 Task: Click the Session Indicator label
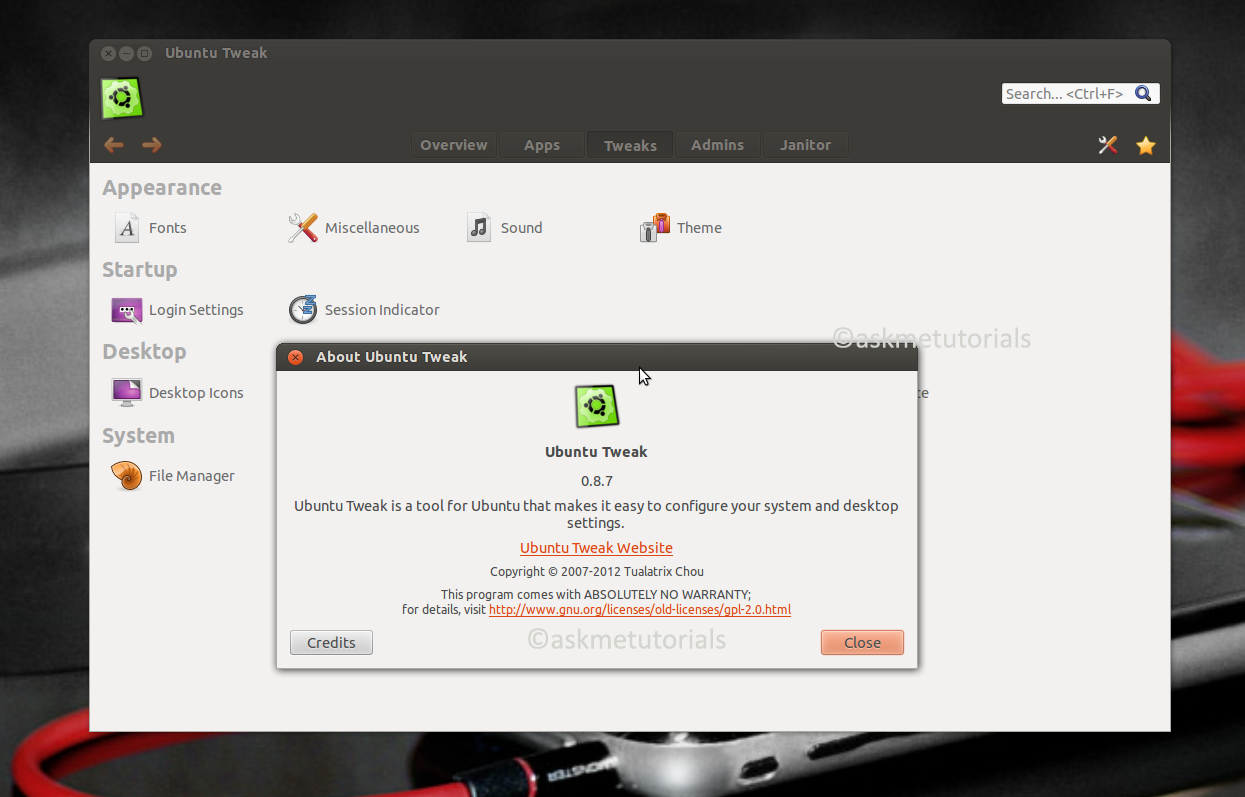pyautogui.click(x=382, y=310)
